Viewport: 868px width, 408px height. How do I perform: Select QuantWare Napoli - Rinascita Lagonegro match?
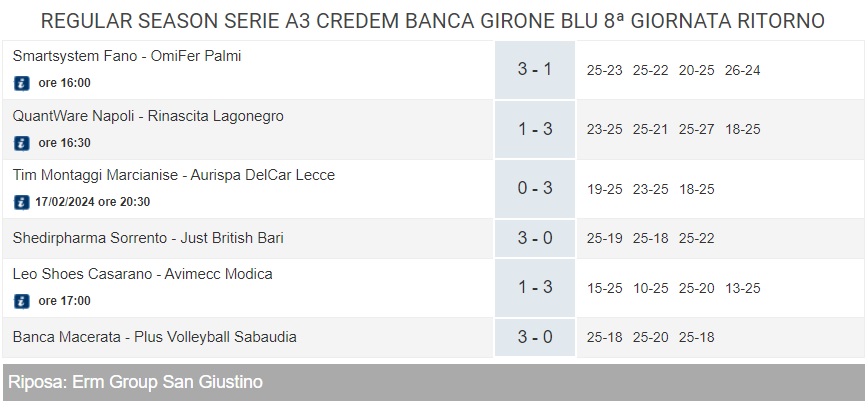(148, 116)
